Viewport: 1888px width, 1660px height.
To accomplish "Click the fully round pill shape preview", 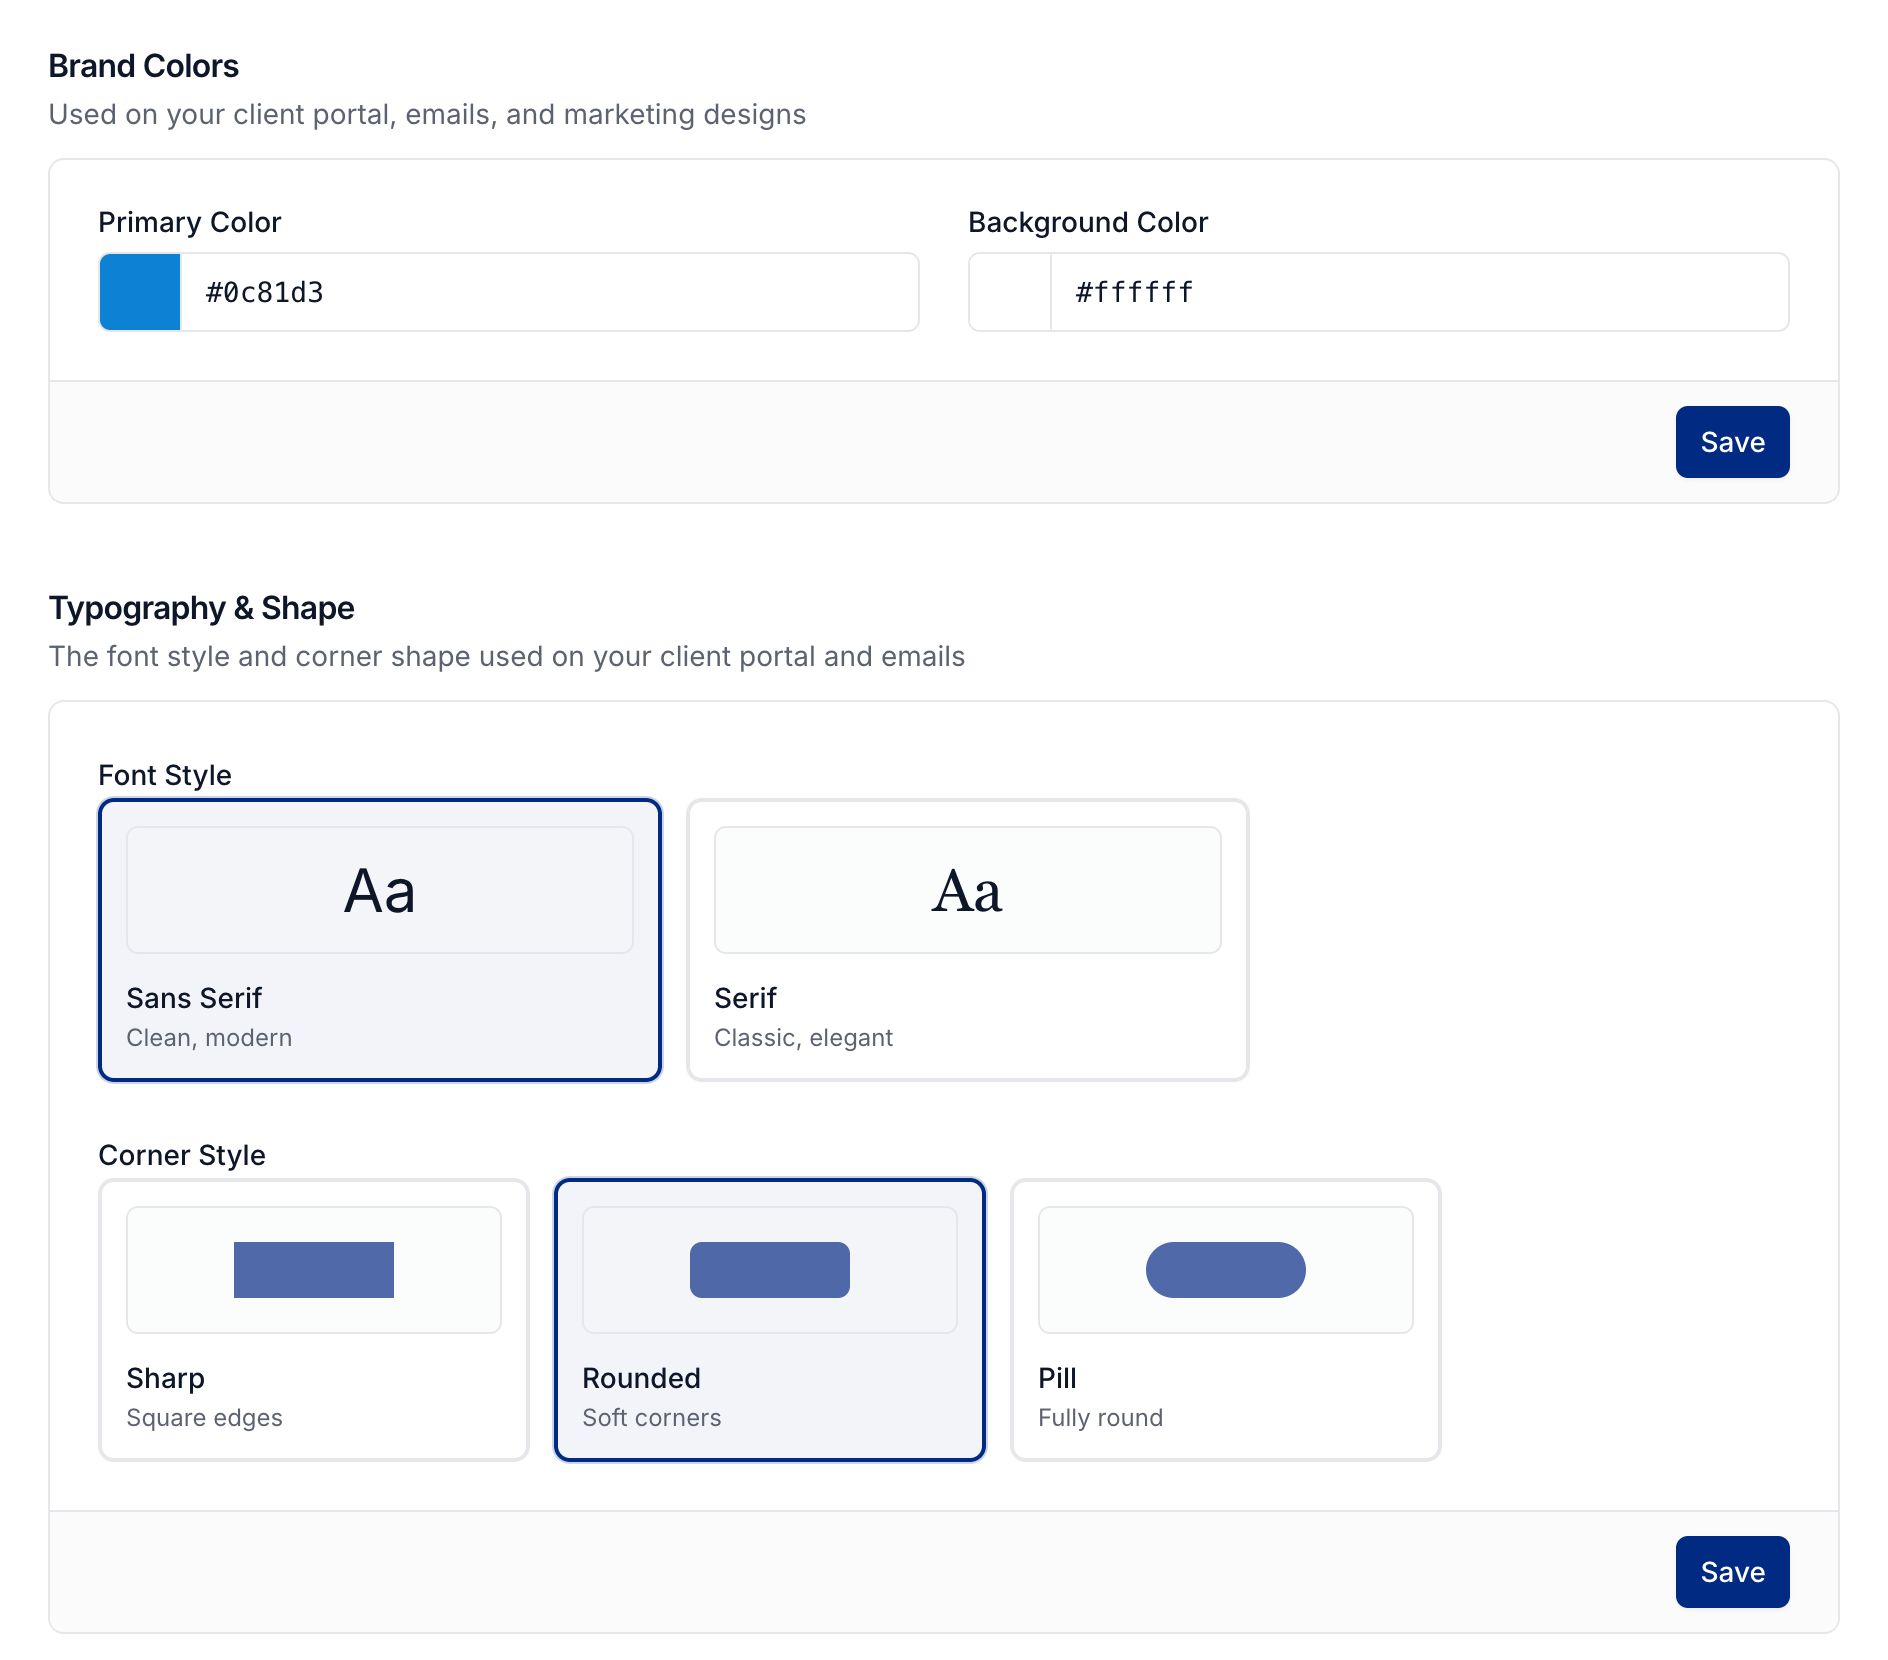I will coord(1226,1270).
